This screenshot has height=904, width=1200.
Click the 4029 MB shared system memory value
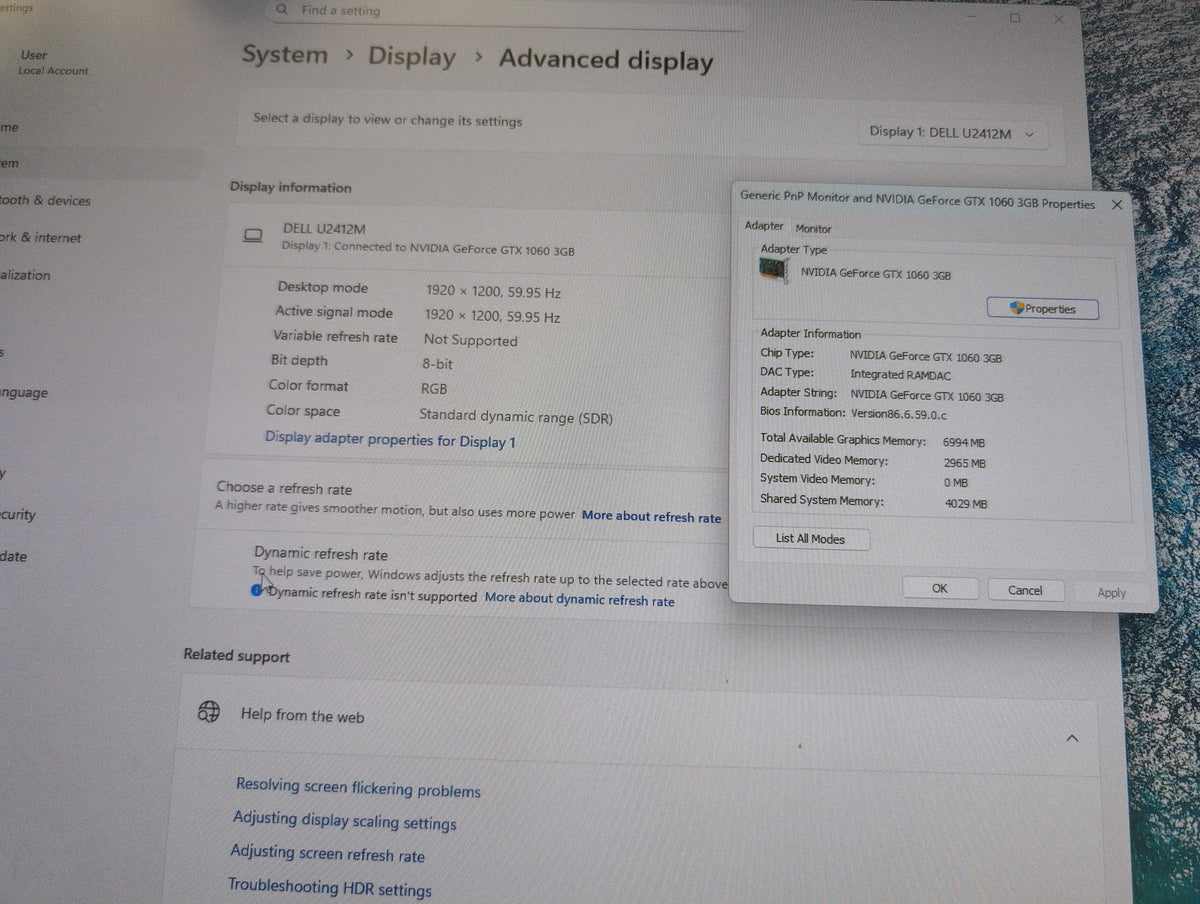pyautogui.click(x=966, y=504)
